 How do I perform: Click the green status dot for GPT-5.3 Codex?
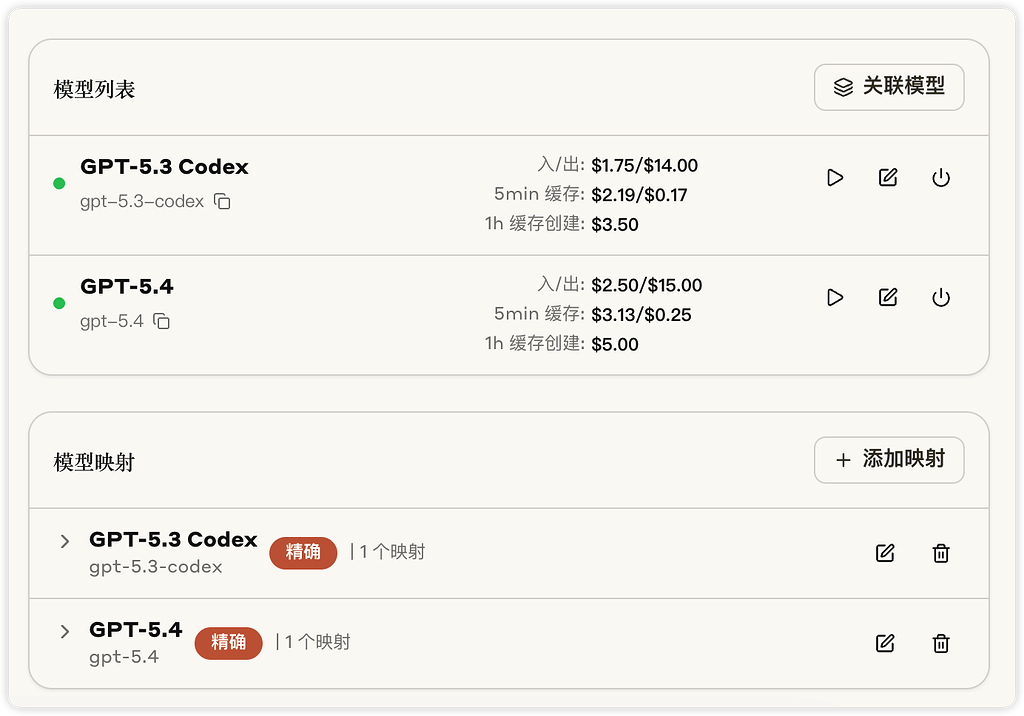(x=59, y=183)
